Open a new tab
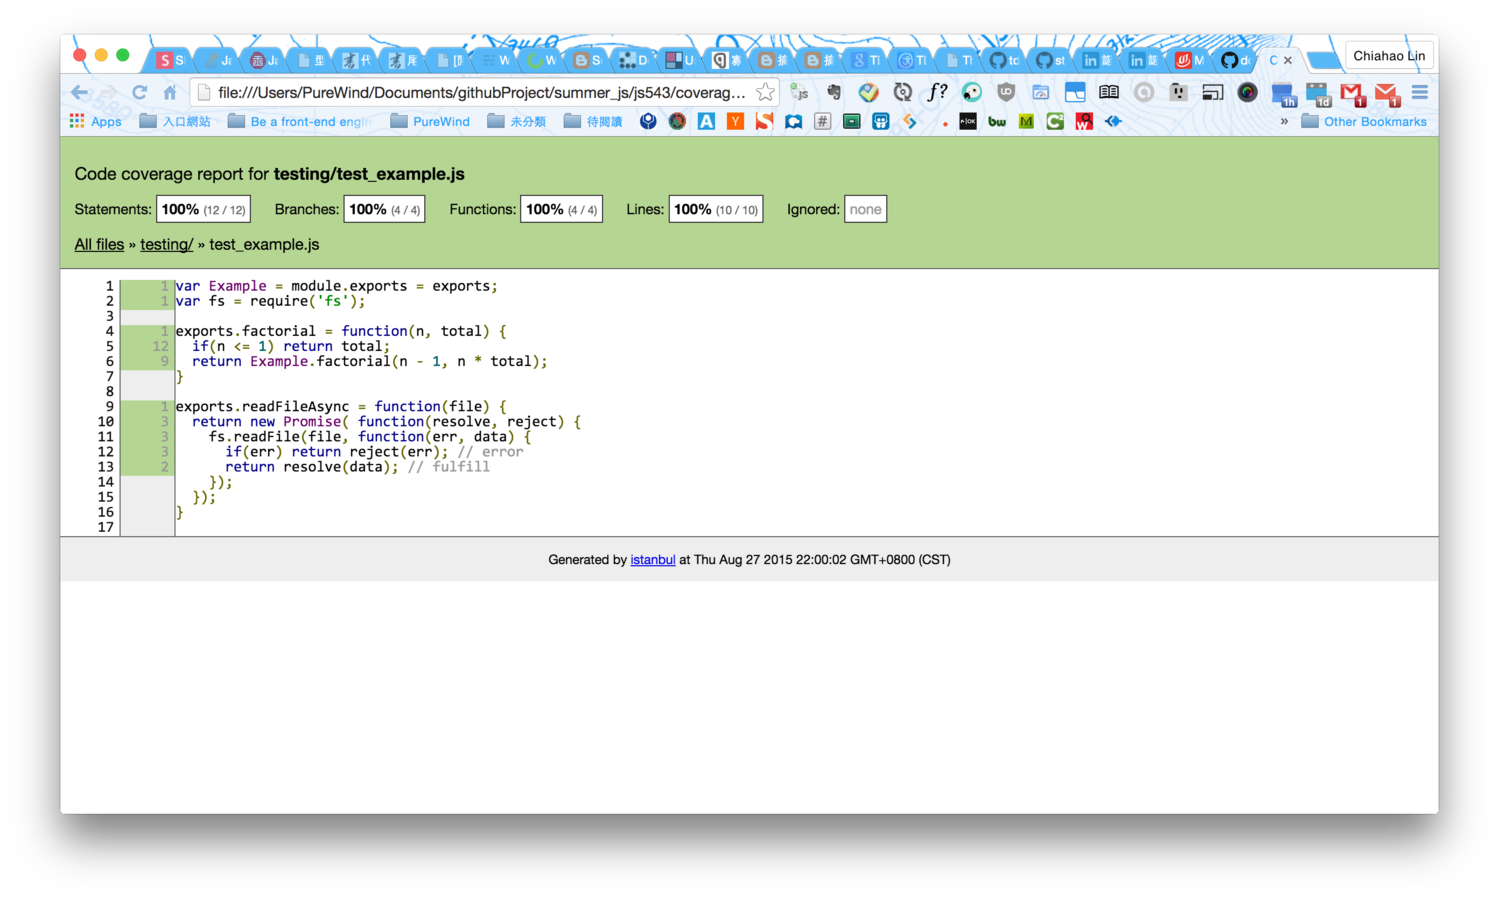The width and height of the screenshot is (1499, 900). pyautogui.click(x=1323, y=60)
